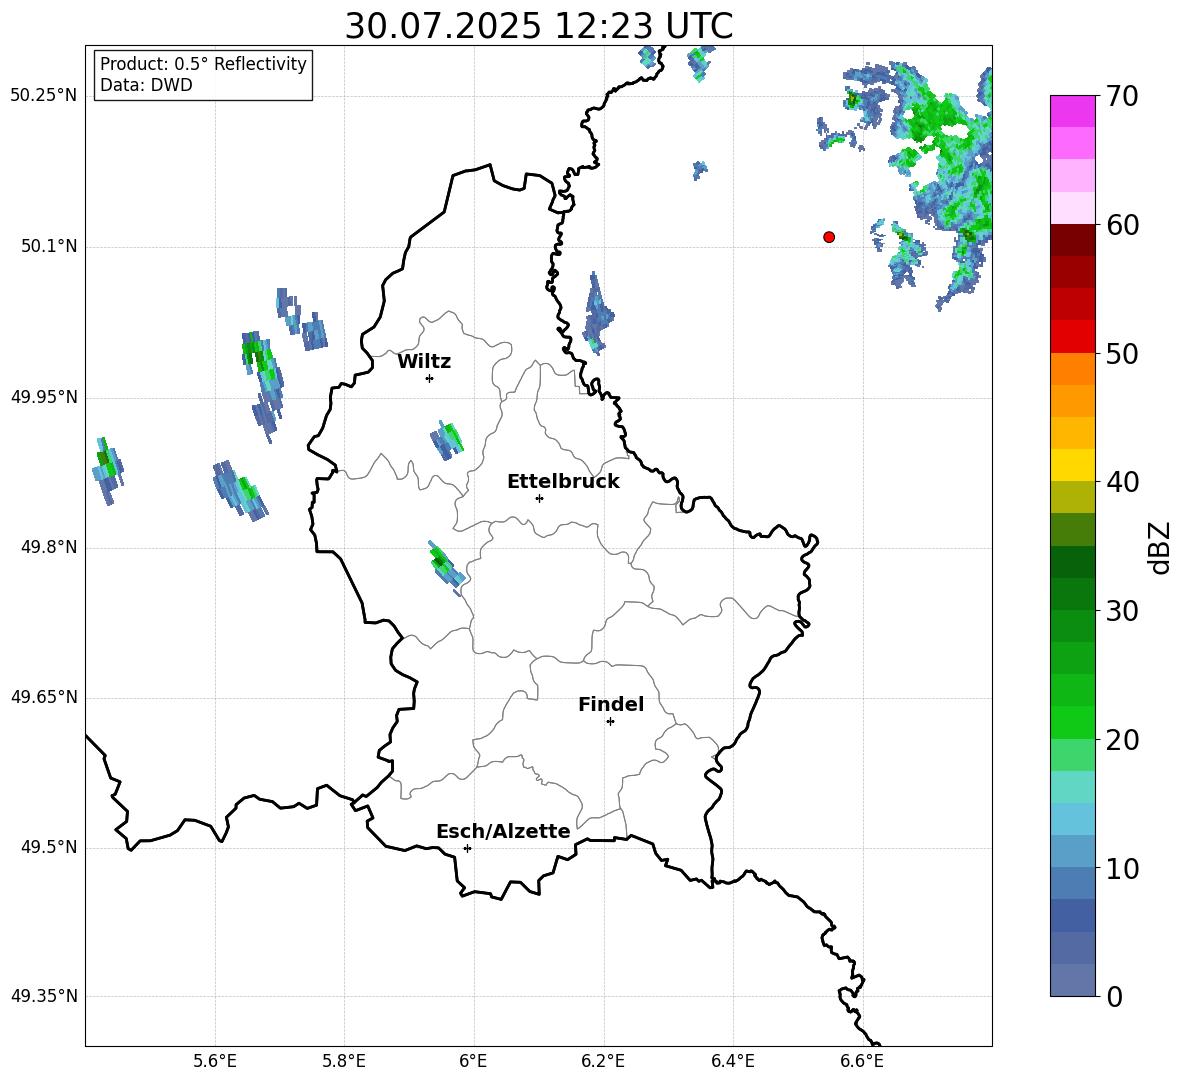Click the Esch/Alzette station cross marker

[x=467, y=848]
